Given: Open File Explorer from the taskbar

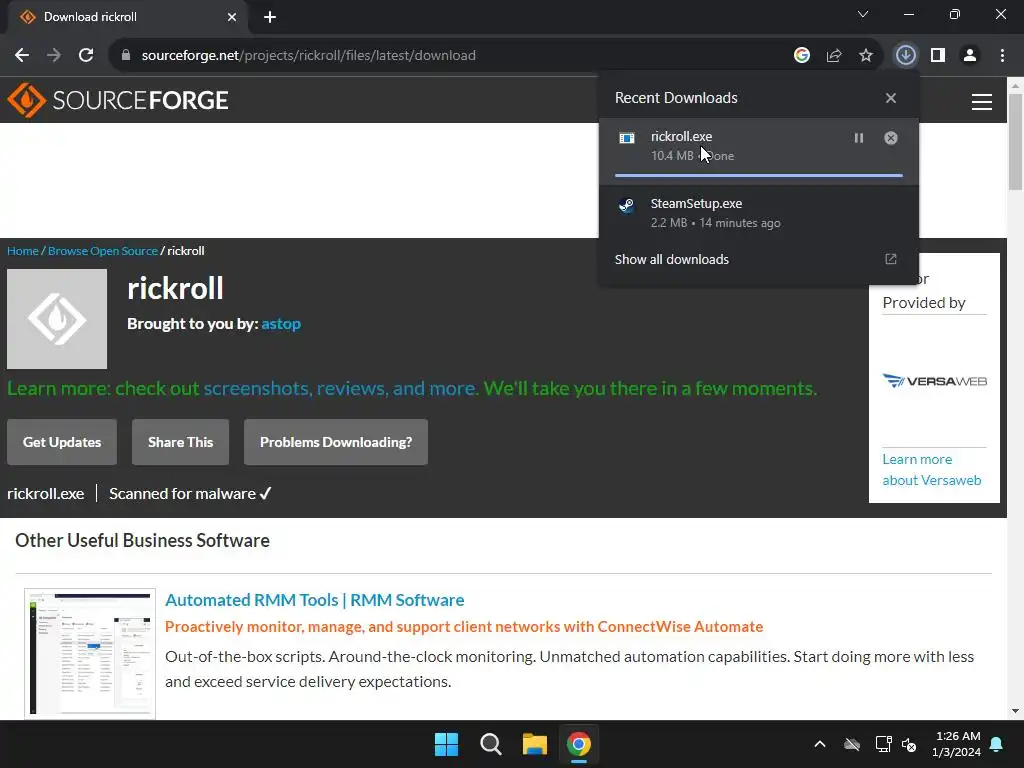Looking at the screenshot, I should click(x=534, y=744).
